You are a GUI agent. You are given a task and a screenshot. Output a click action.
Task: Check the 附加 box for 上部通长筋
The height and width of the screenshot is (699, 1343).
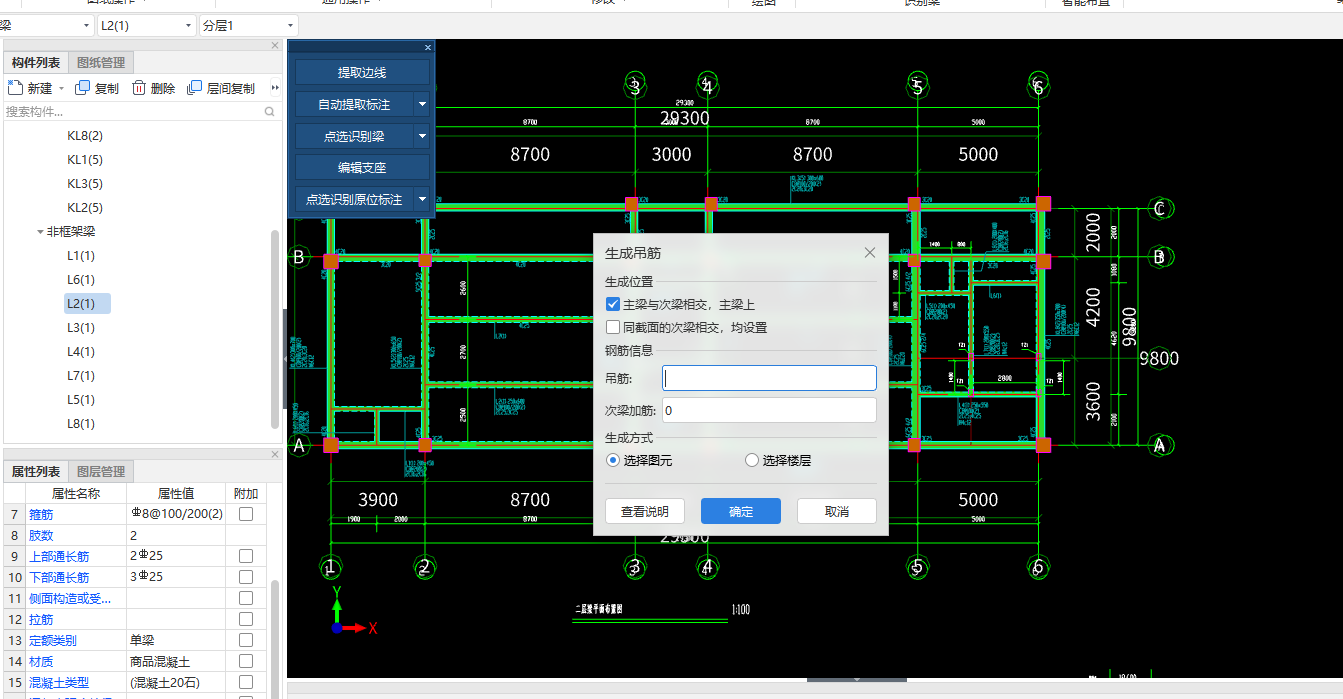tap(246, 556)
